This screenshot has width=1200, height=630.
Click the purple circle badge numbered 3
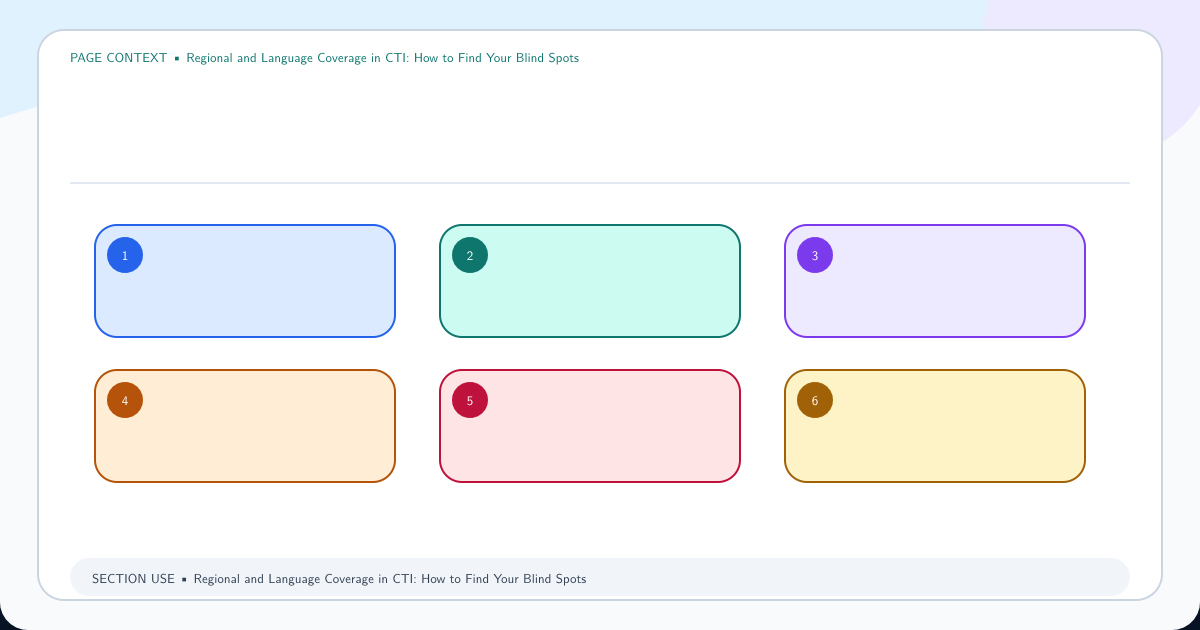coord(815,255)
